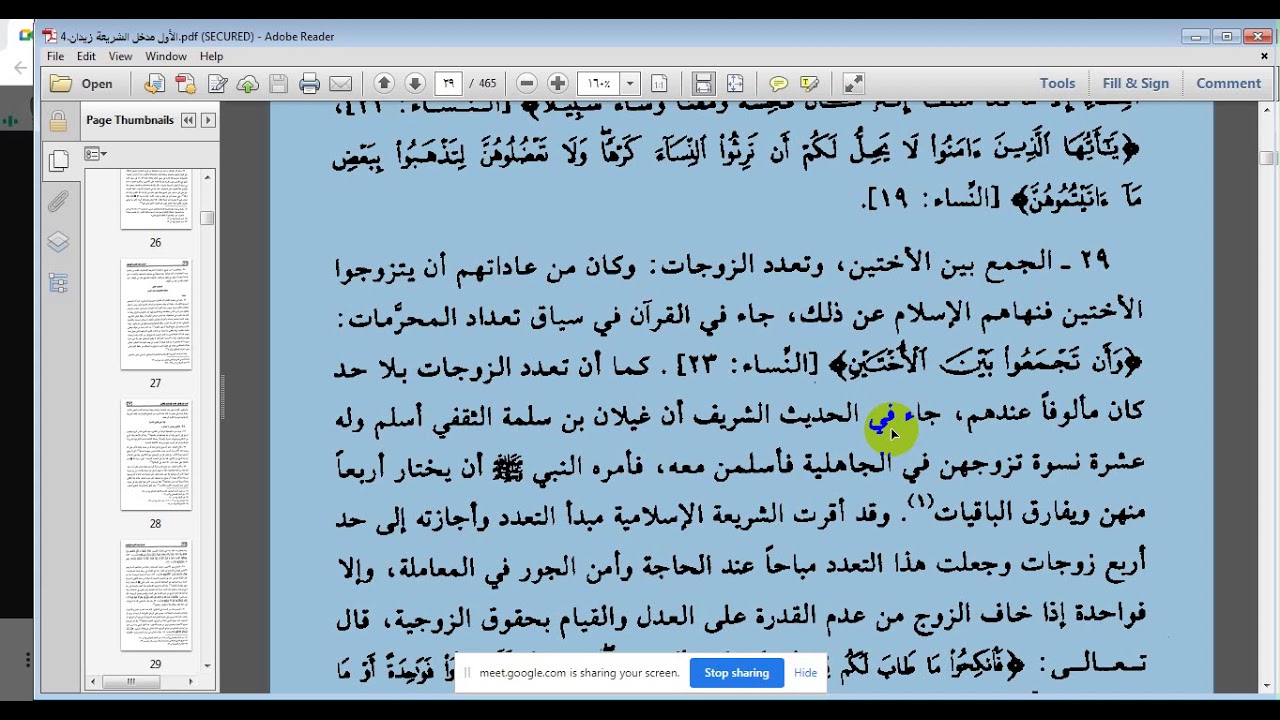This screenshot has width=1280, height=720.
Task: Click the Save floppy disk icon
Action: click(279, 84)
